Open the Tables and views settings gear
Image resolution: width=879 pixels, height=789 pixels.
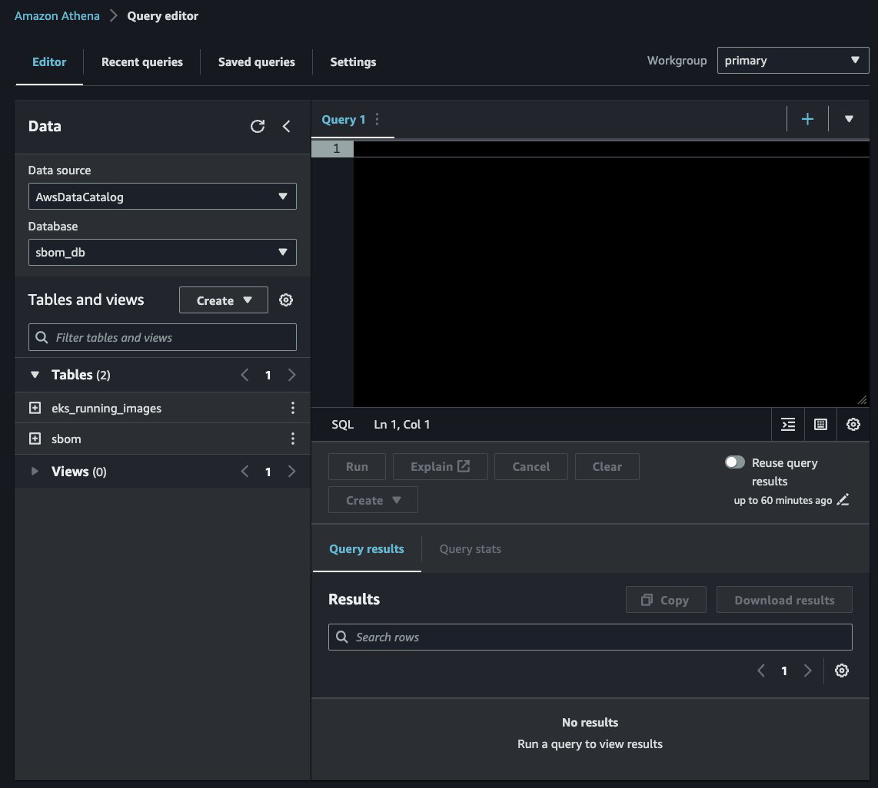click(x=286, y=299)
